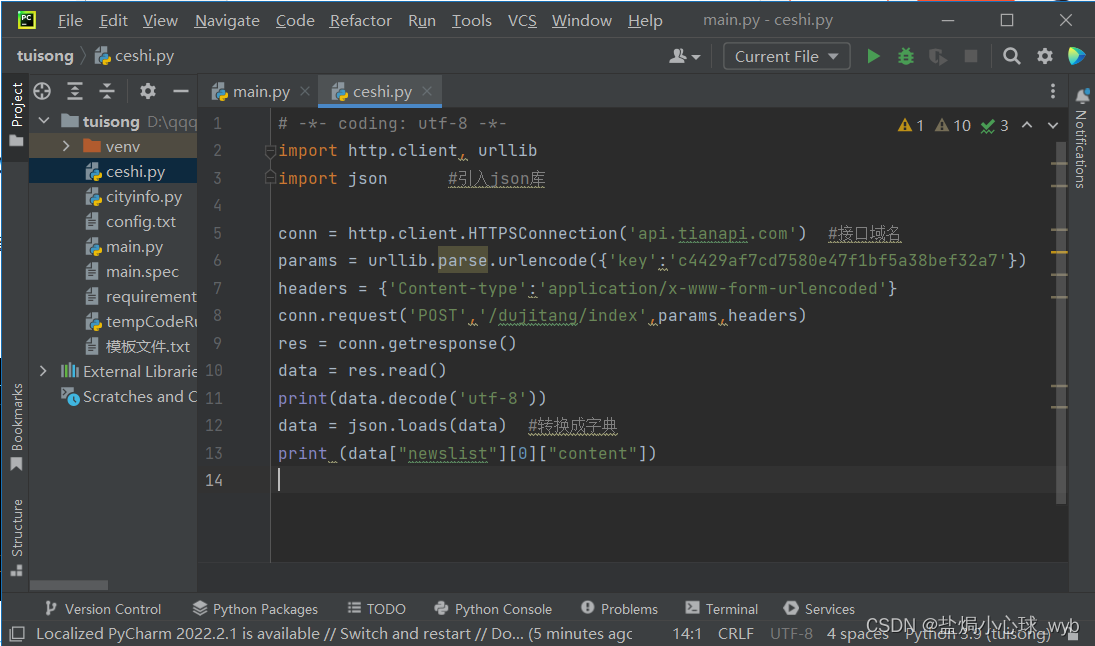This screenshot has height=646, width=1095.
Task: Click the warnings count inspection widget
Action: click(x=911, y=125)
